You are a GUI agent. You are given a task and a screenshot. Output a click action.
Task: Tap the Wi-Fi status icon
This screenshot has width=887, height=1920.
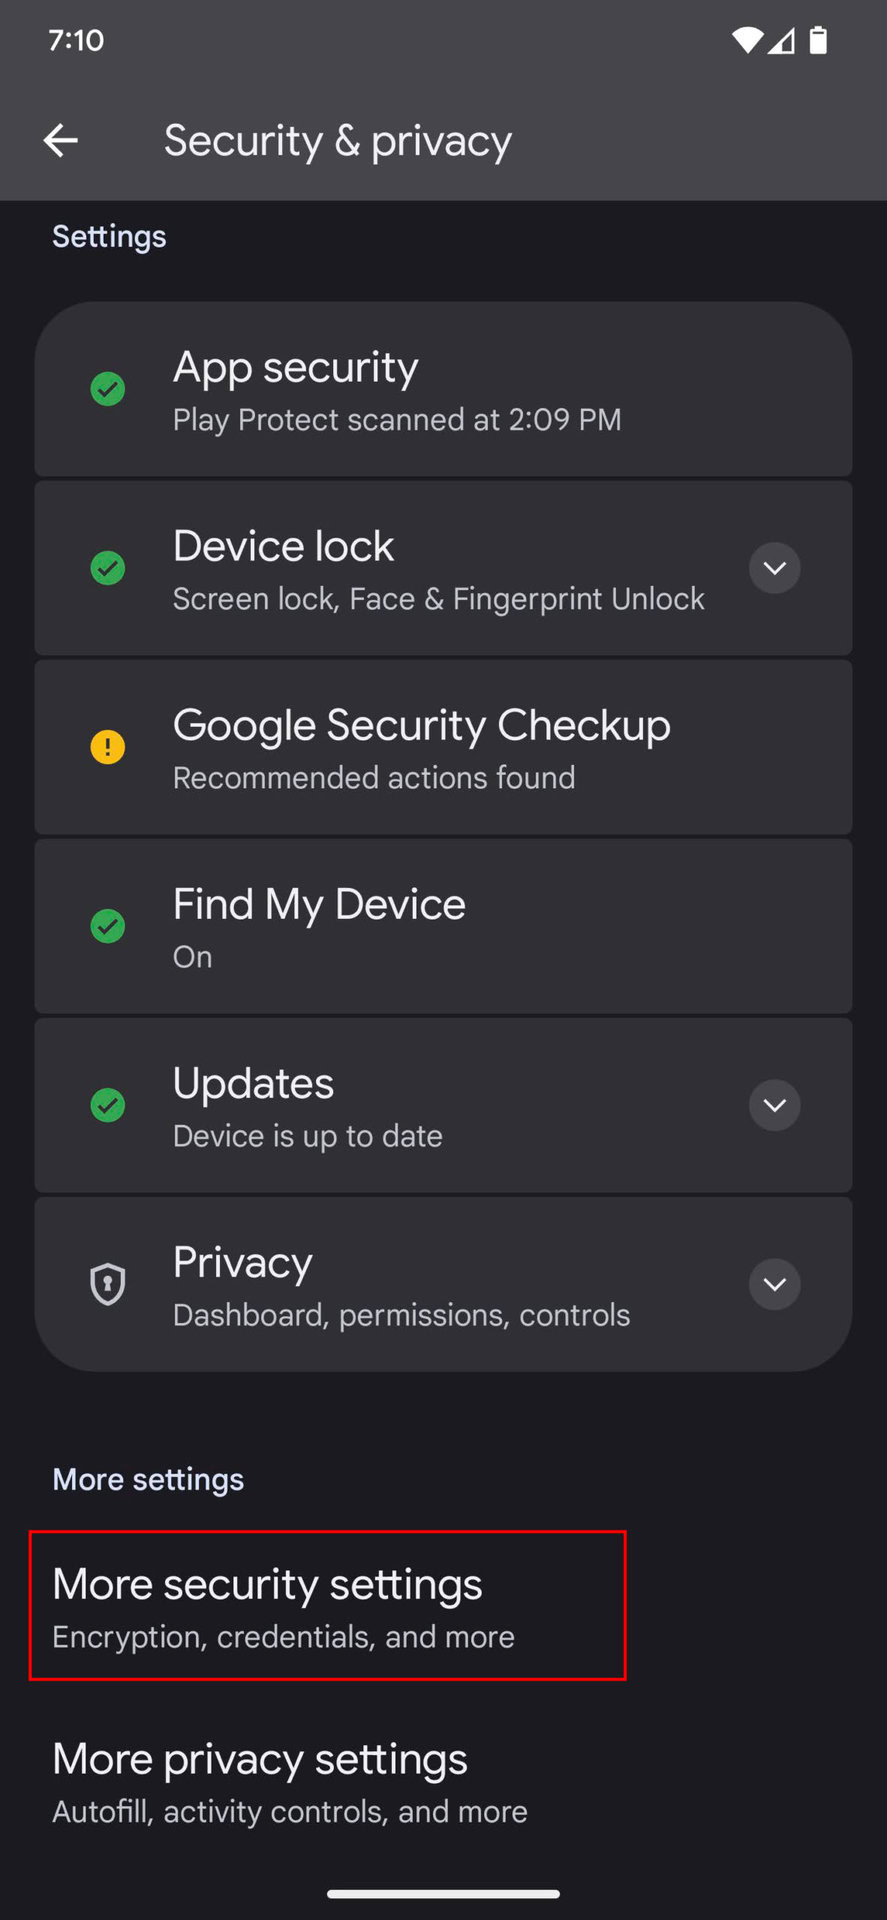(x=746, y=40)
